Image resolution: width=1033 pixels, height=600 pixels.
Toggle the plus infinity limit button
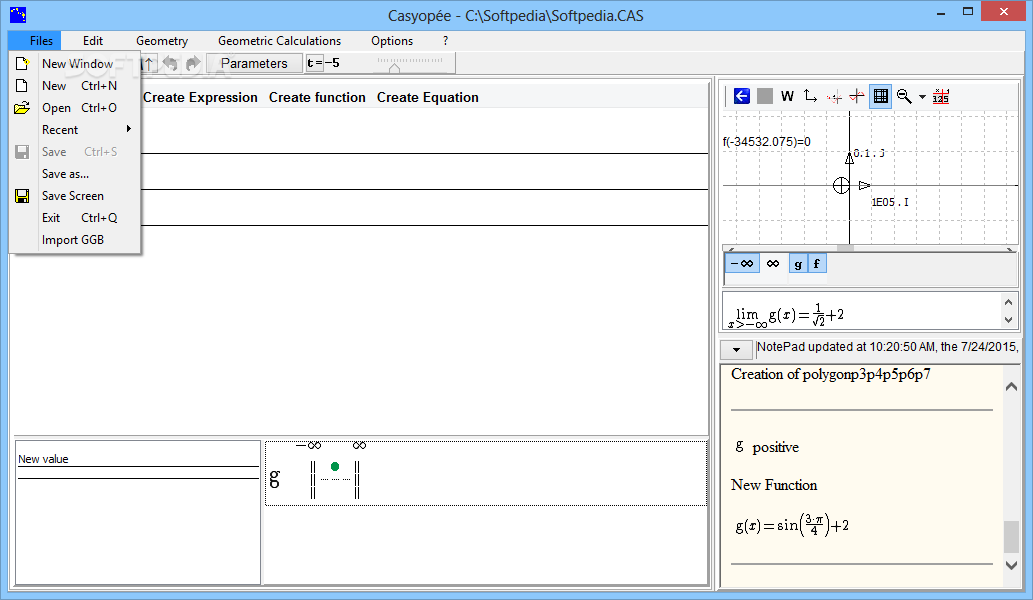[x=773, y=263]
